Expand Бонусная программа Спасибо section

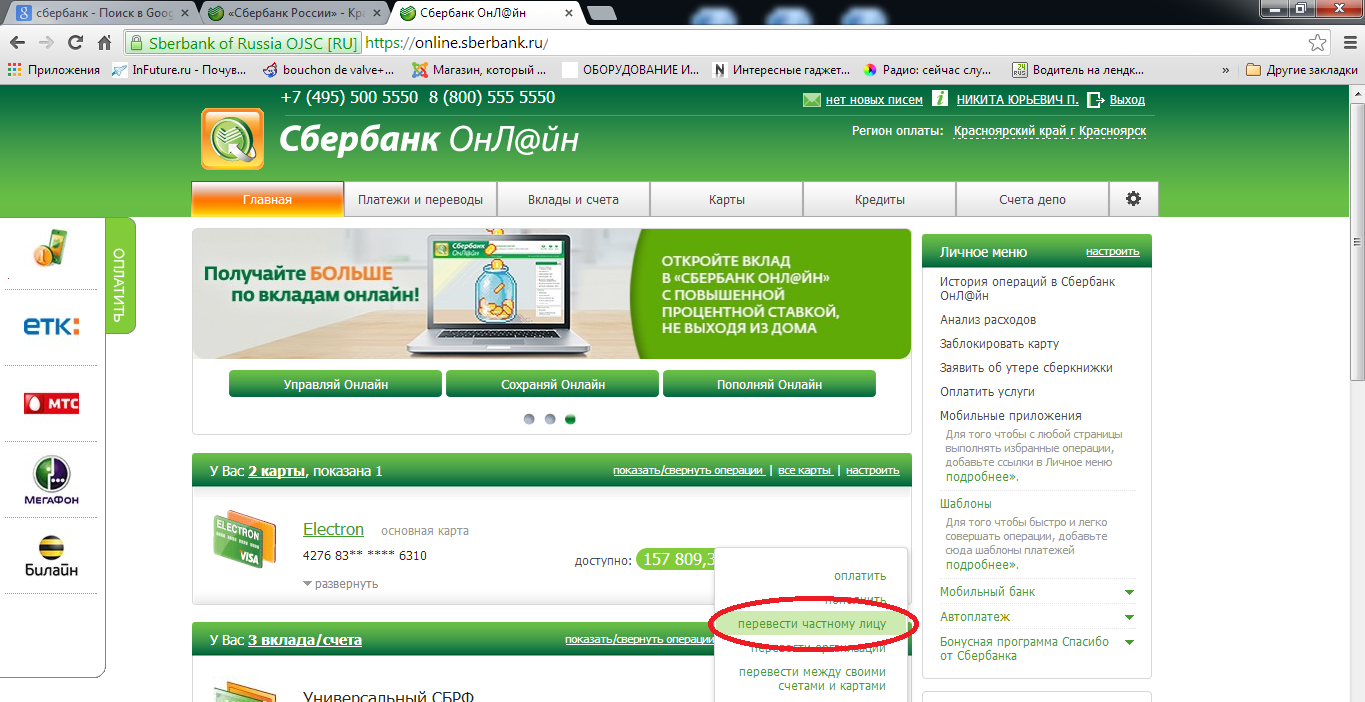click(x=1037, y=649)
